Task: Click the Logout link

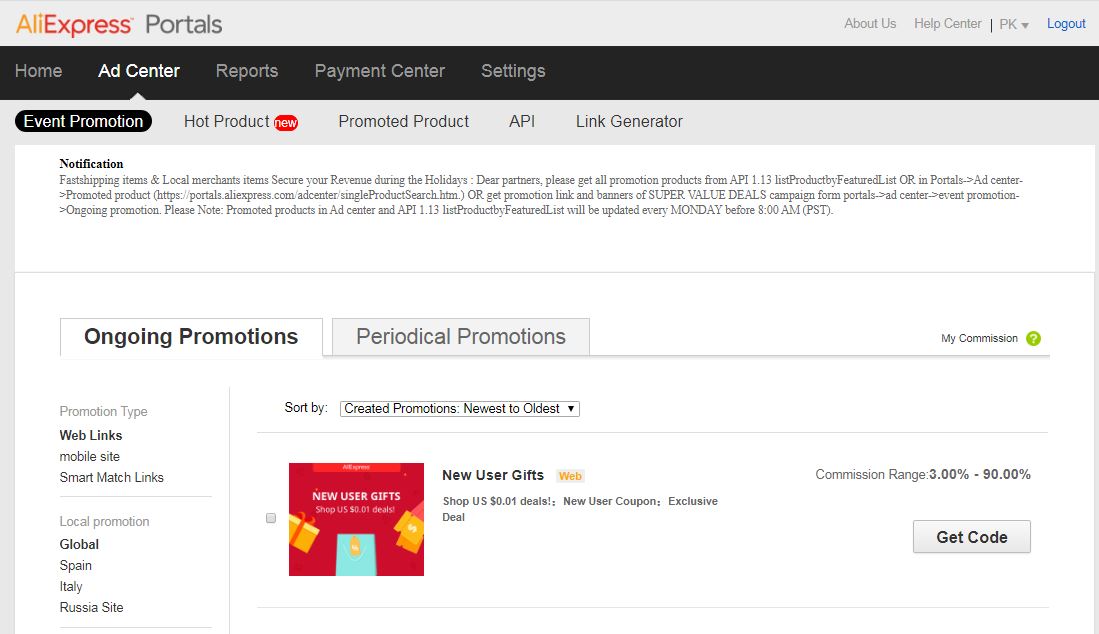Action: (1066, 23)
